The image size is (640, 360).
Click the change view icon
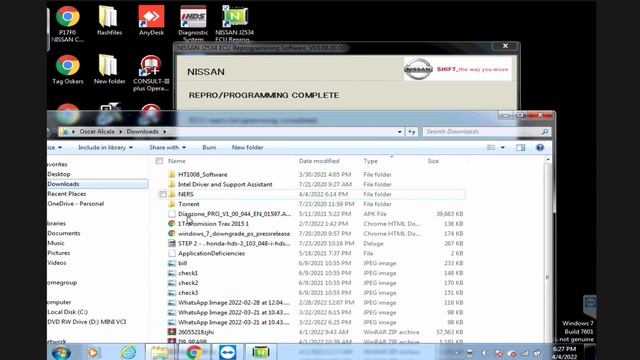(x=491, y=147)
